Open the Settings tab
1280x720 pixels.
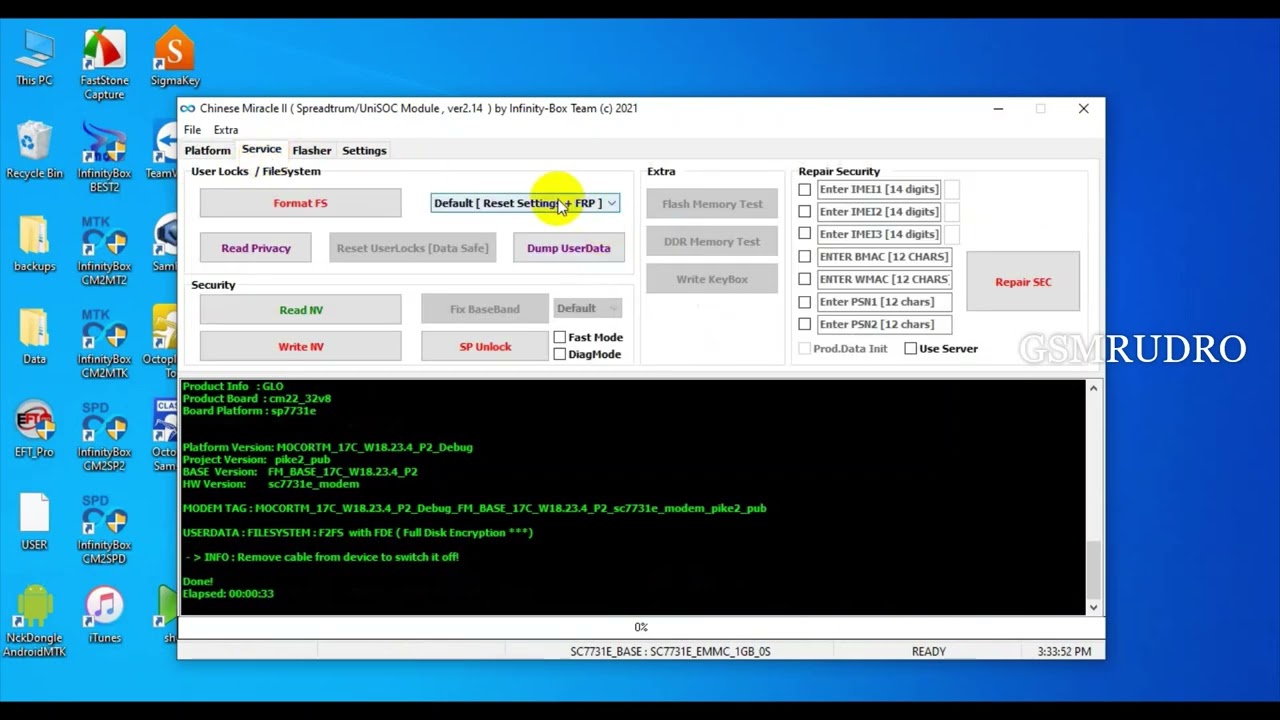coord(364,150)
